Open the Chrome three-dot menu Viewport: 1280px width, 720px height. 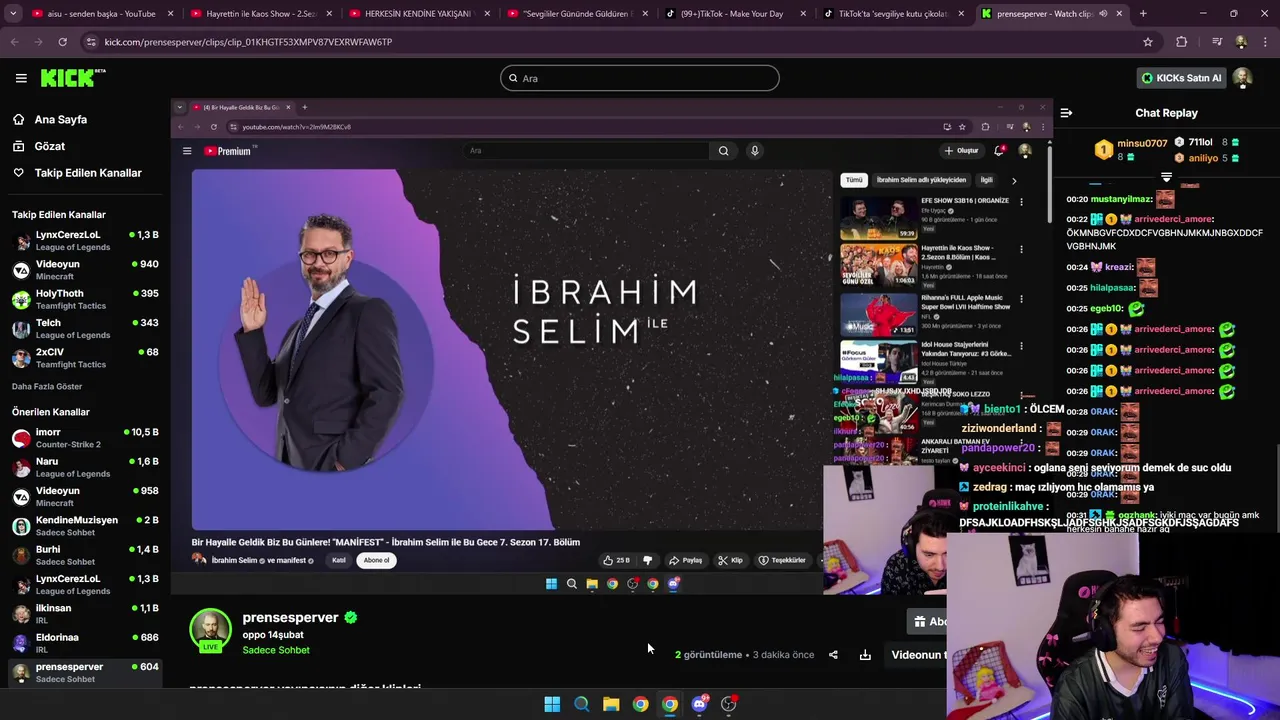[x=1265, y=42]
